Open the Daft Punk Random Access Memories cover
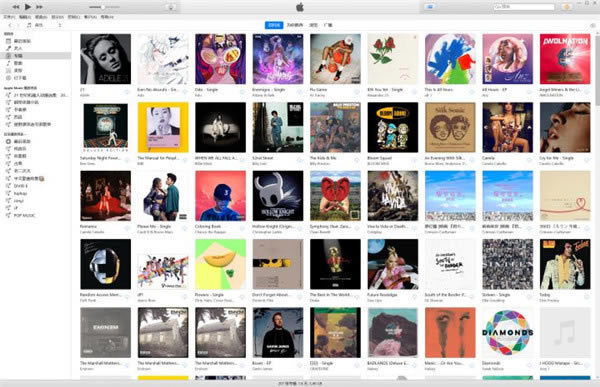 point(106,264)
